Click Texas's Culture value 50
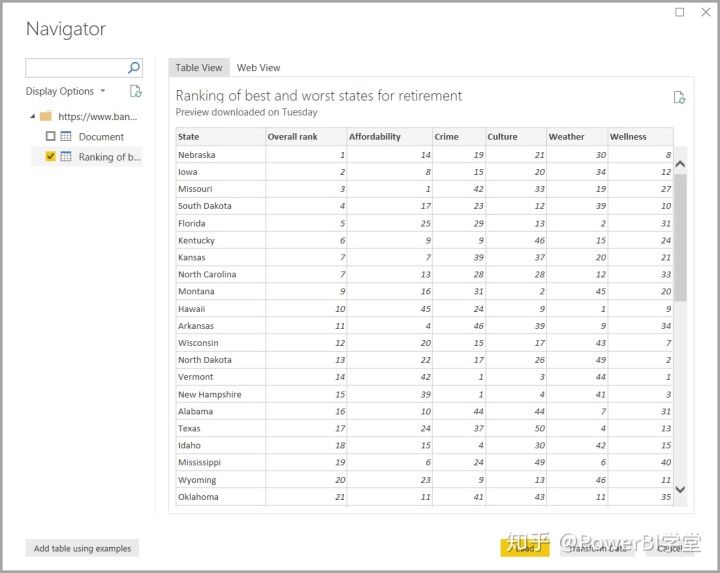 [540, 428]
